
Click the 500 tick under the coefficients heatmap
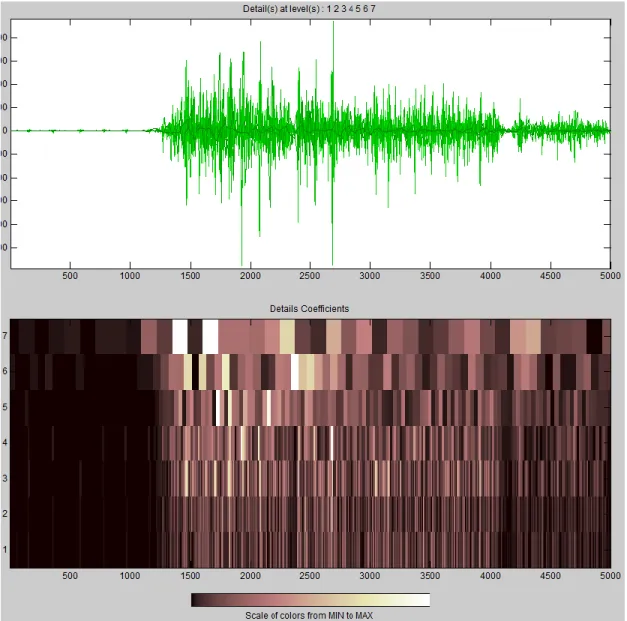[x=70, y=575]
